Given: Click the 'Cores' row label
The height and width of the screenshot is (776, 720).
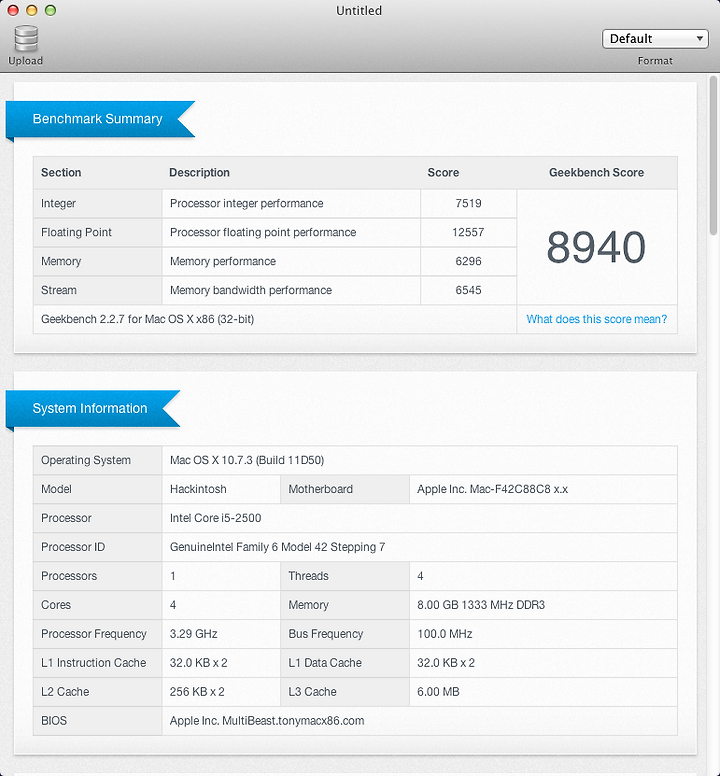Looking at the screenshot, I should point(56,605).
